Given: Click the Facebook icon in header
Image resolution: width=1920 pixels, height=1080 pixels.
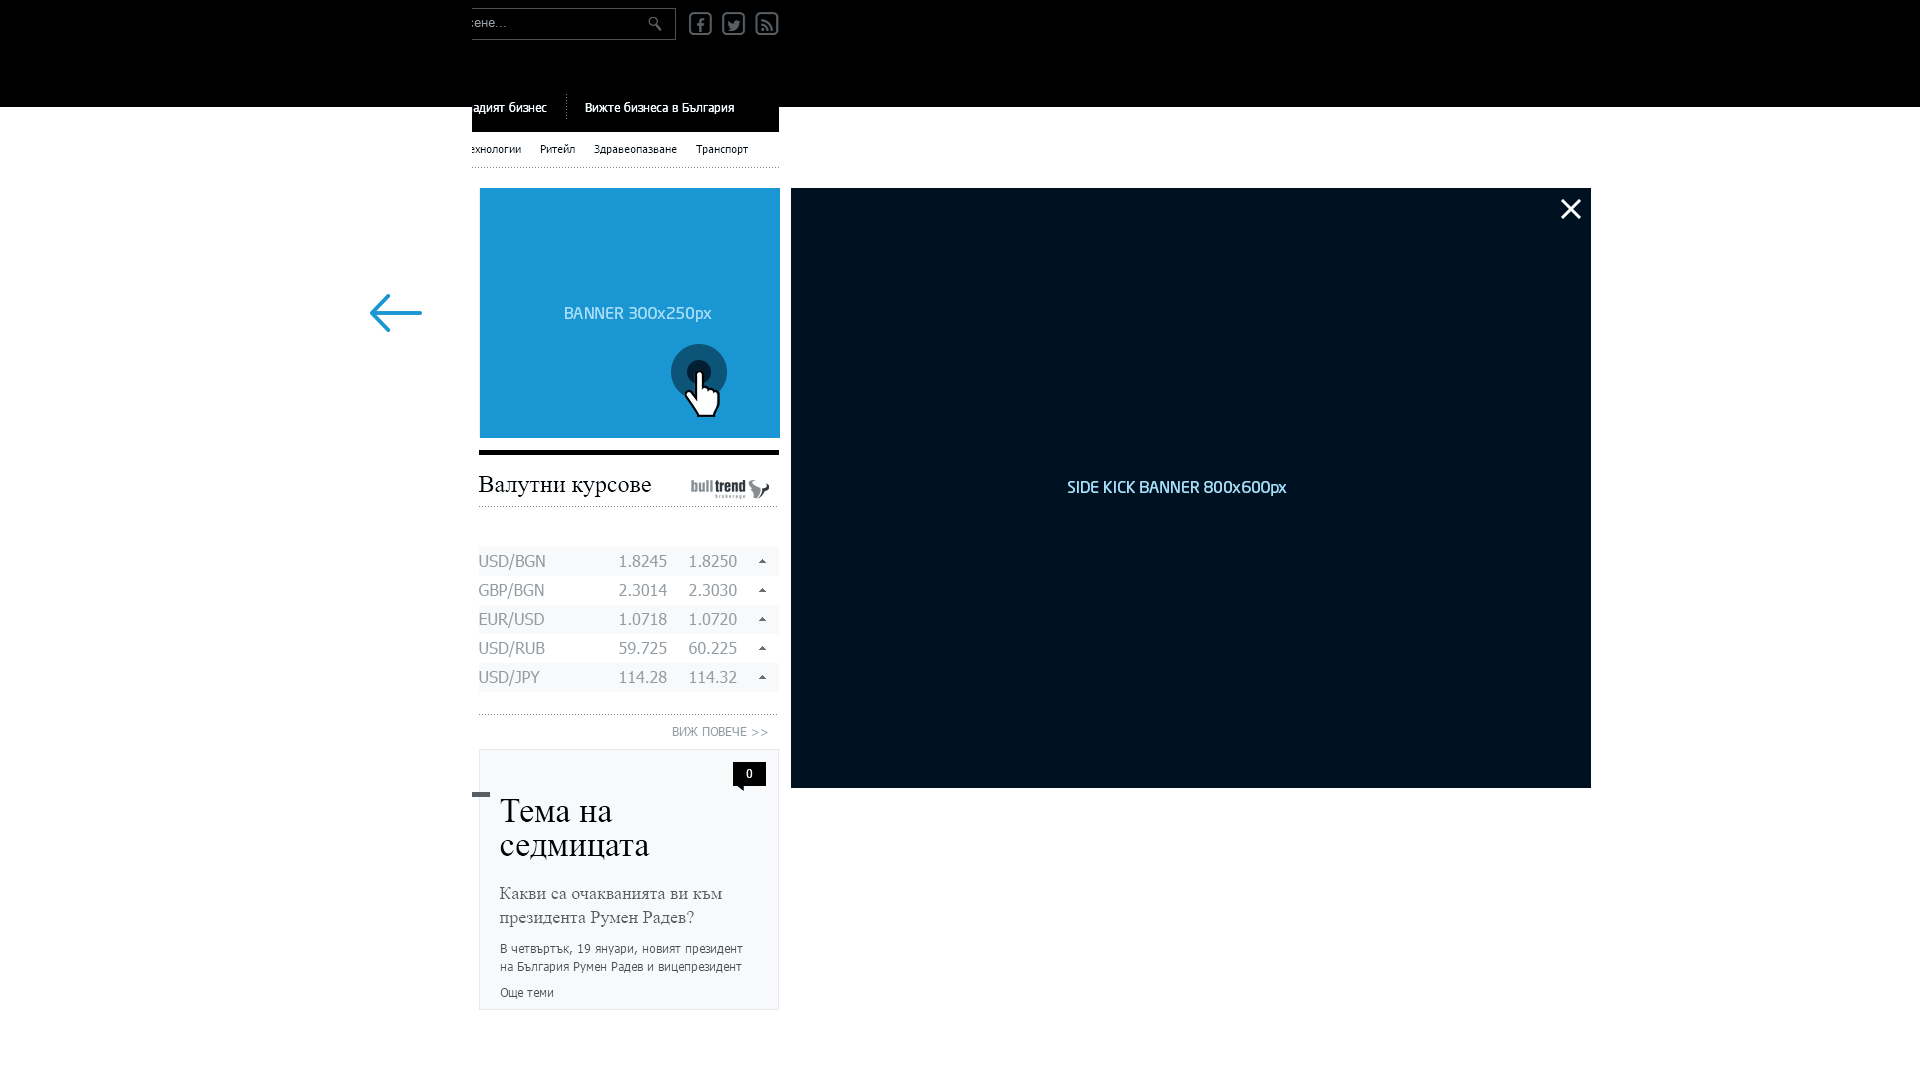Looking at the screenshot, I should tap(700, 24).
